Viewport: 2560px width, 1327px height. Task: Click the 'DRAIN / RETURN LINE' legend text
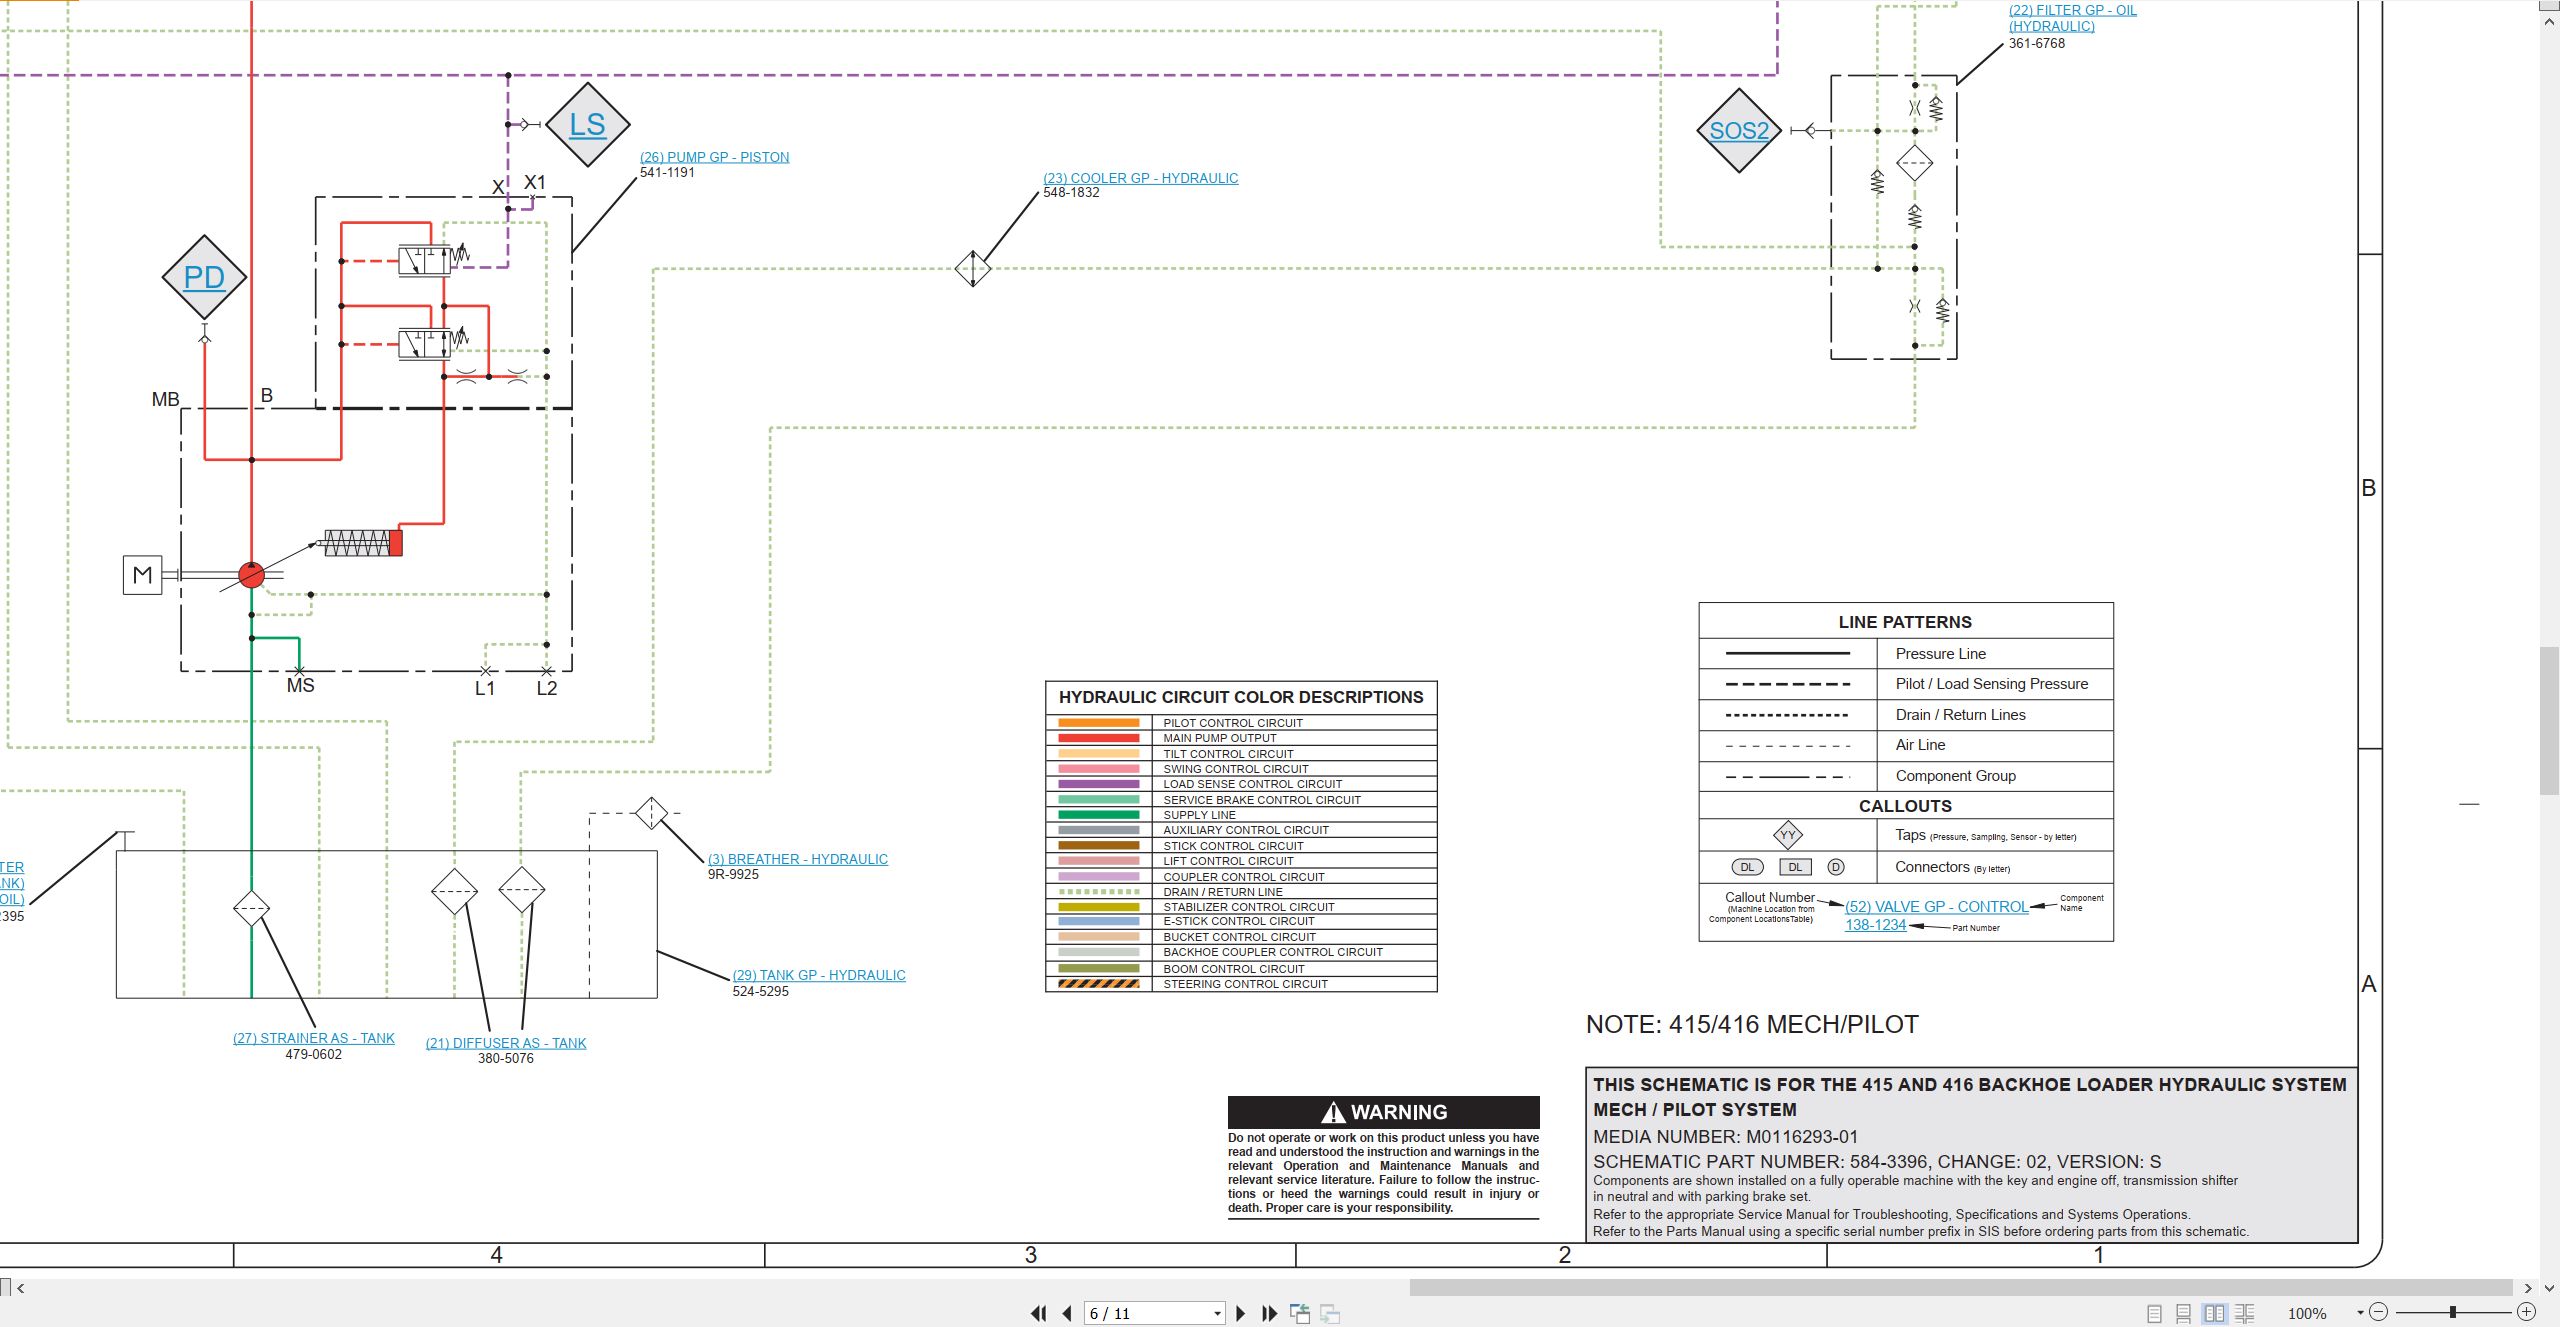click(1222, 892)
